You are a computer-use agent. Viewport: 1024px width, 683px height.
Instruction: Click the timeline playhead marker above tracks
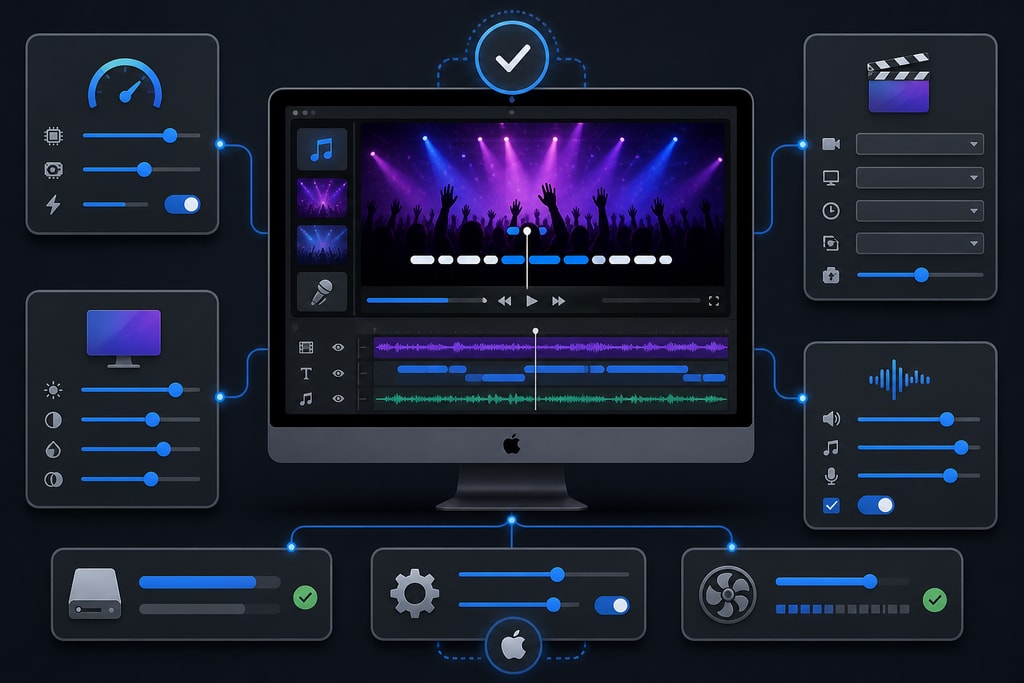[x=536, y=332]
